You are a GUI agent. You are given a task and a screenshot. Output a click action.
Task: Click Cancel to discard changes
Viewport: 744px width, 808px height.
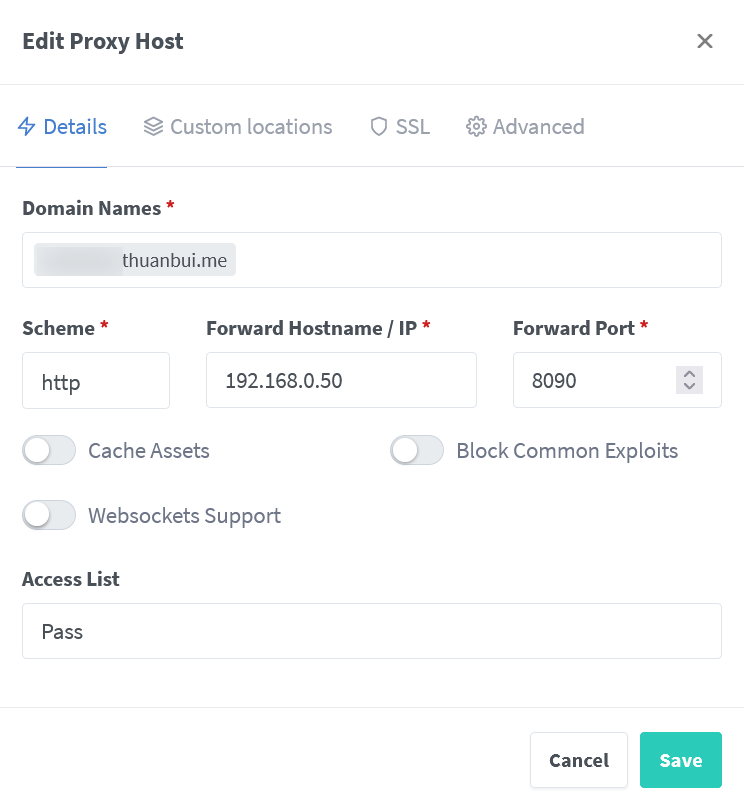[579, 760]
